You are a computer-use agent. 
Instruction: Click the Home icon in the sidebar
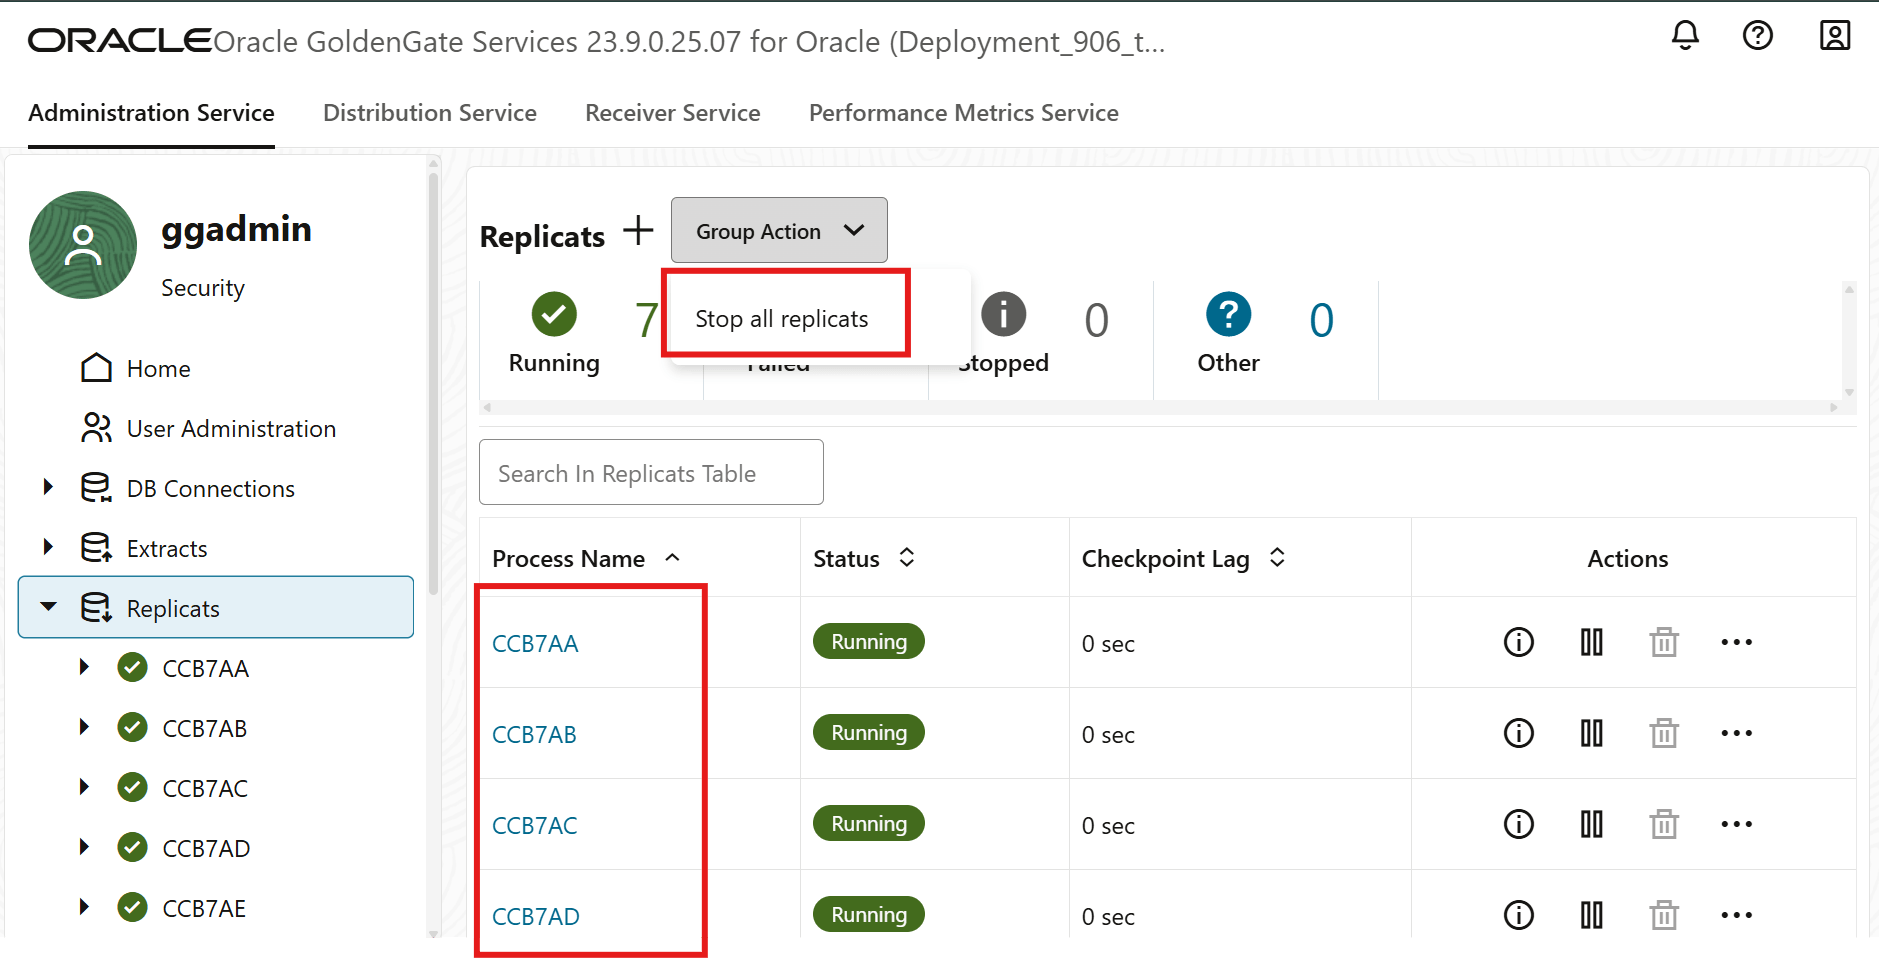pyautogui.click(x=97, y=367)
